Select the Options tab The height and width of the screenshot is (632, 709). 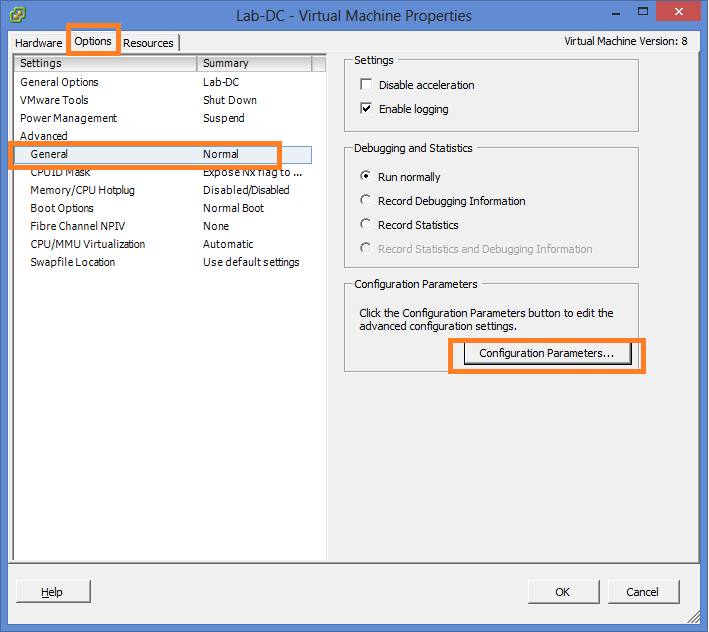93,41
